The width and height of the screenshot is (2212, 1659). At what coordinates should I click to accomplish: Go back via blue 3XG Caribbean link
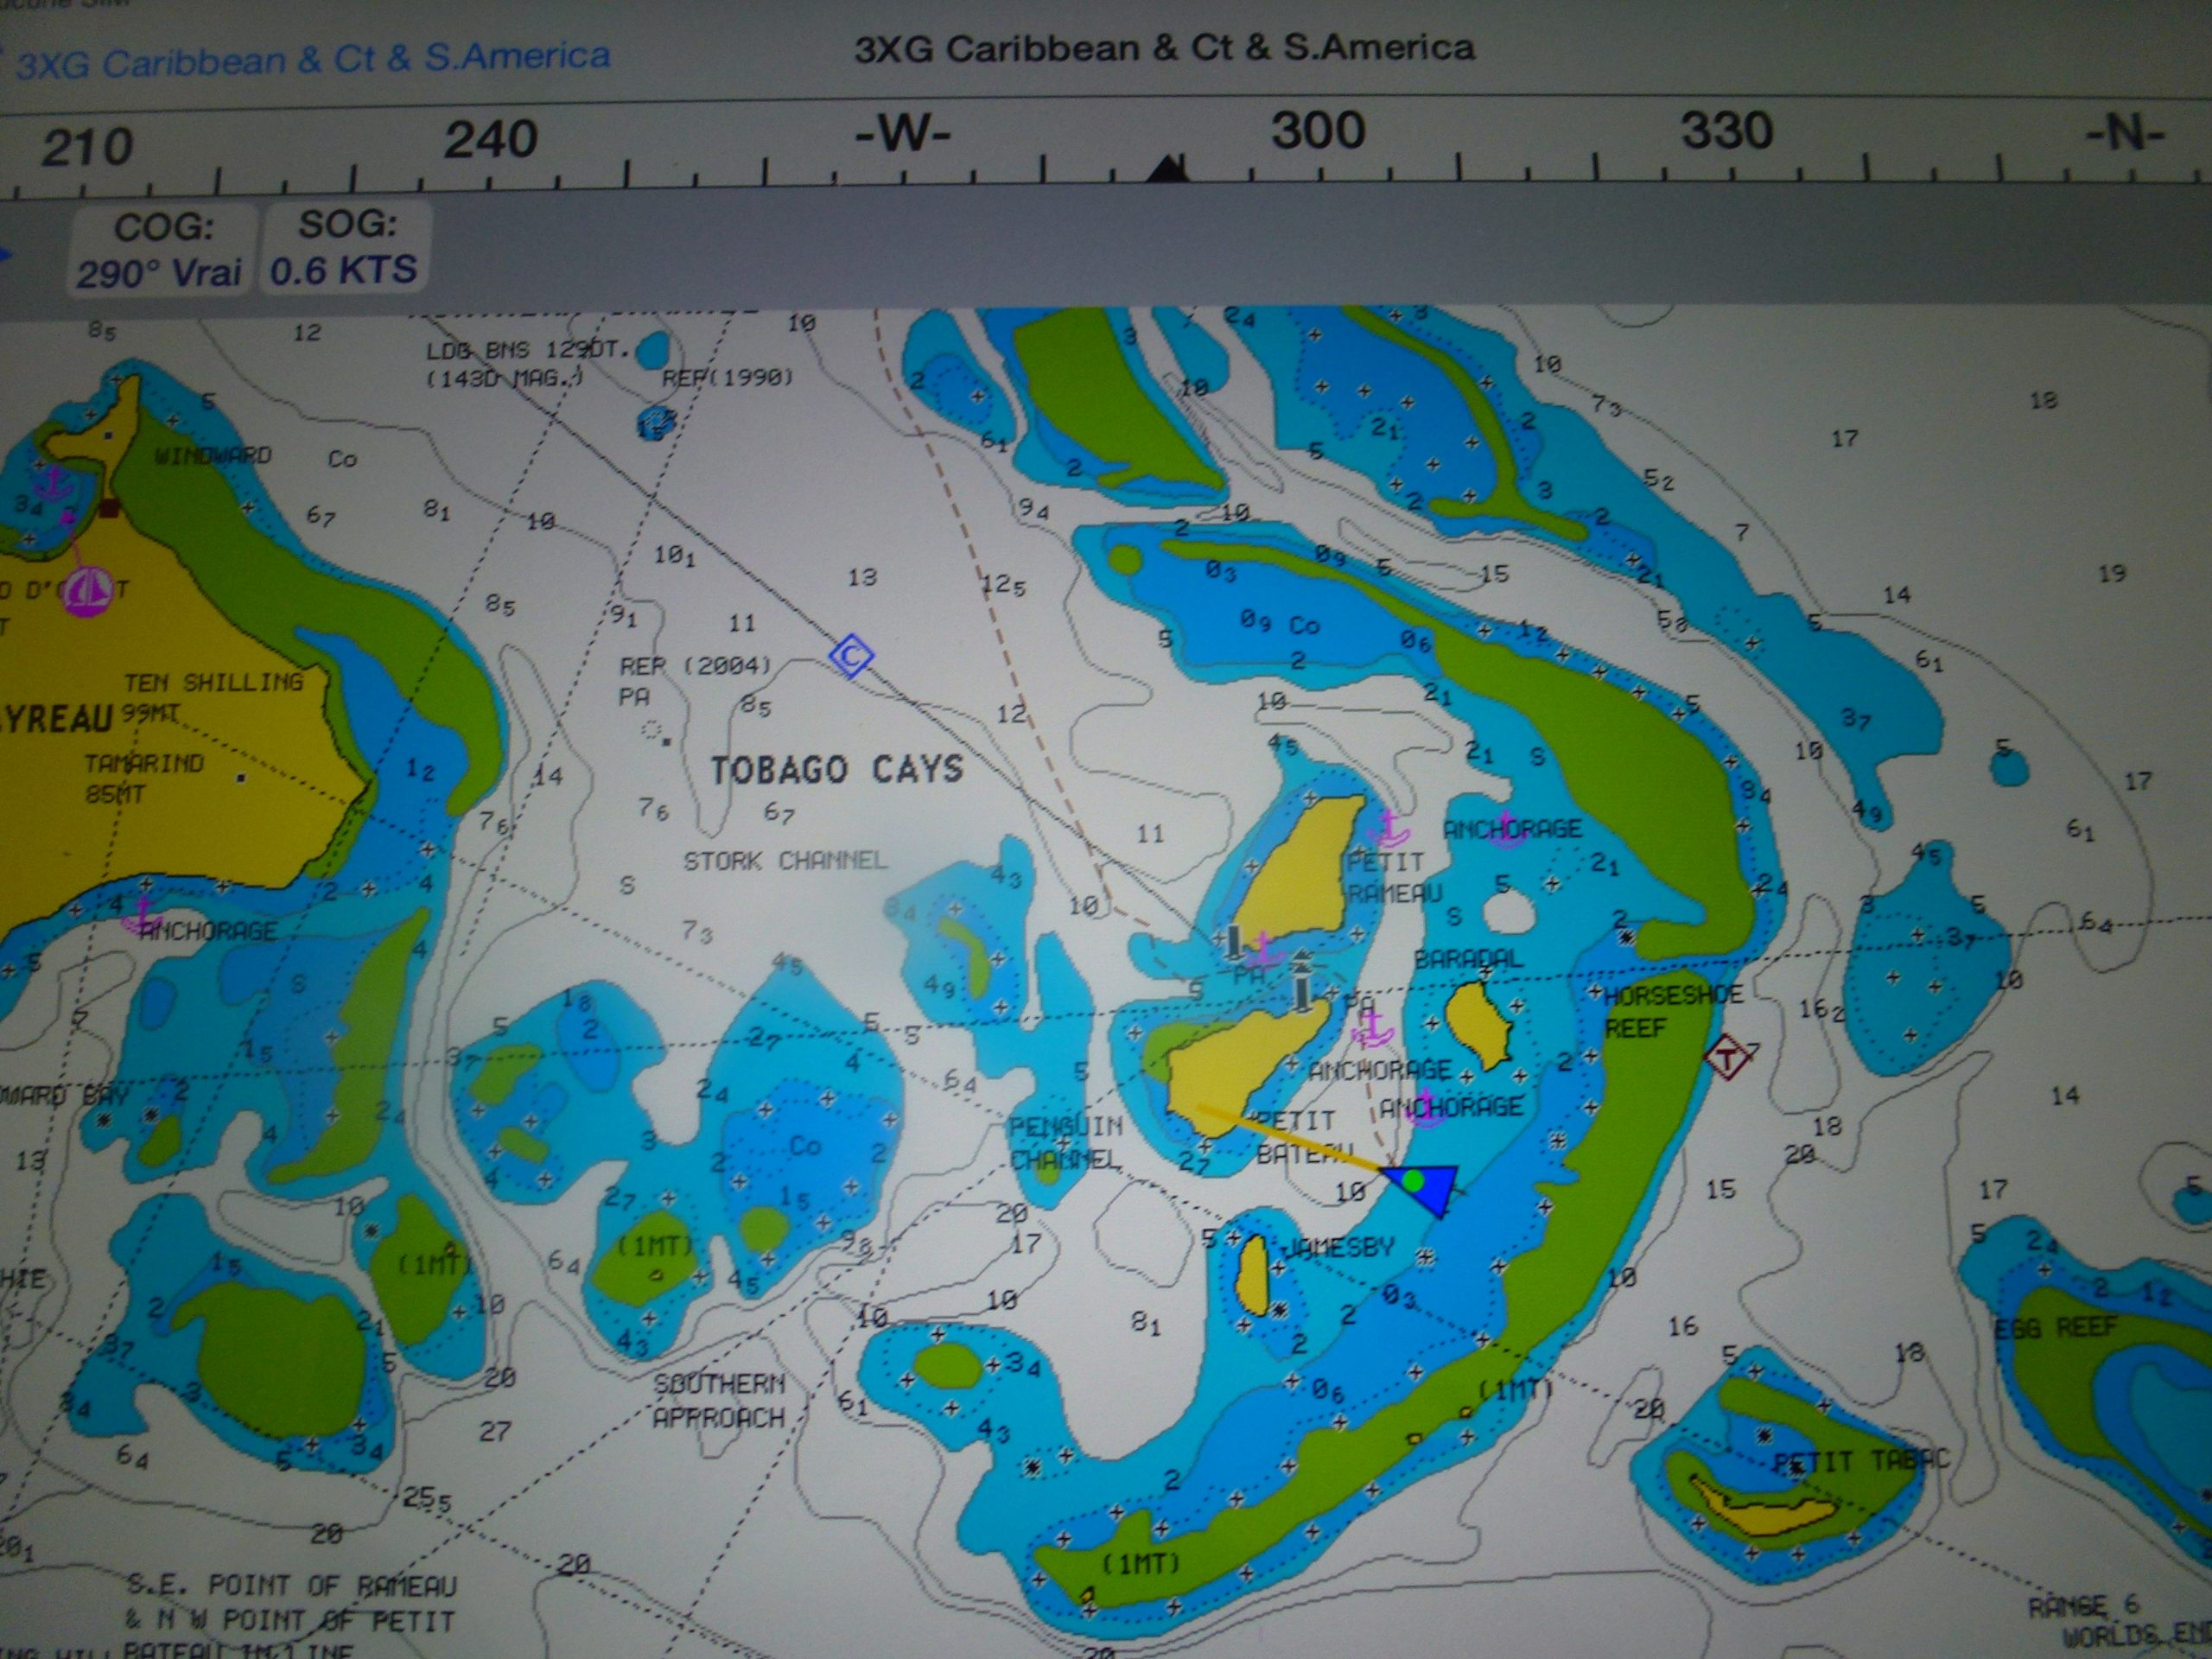[x=312, y=60]
